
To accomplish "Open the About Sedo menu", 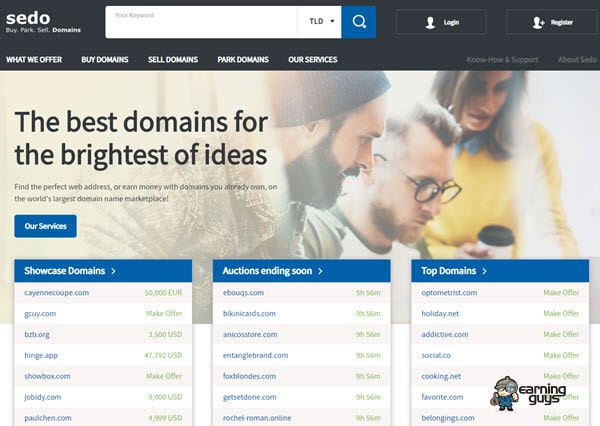I will click(x=577, y=60).
